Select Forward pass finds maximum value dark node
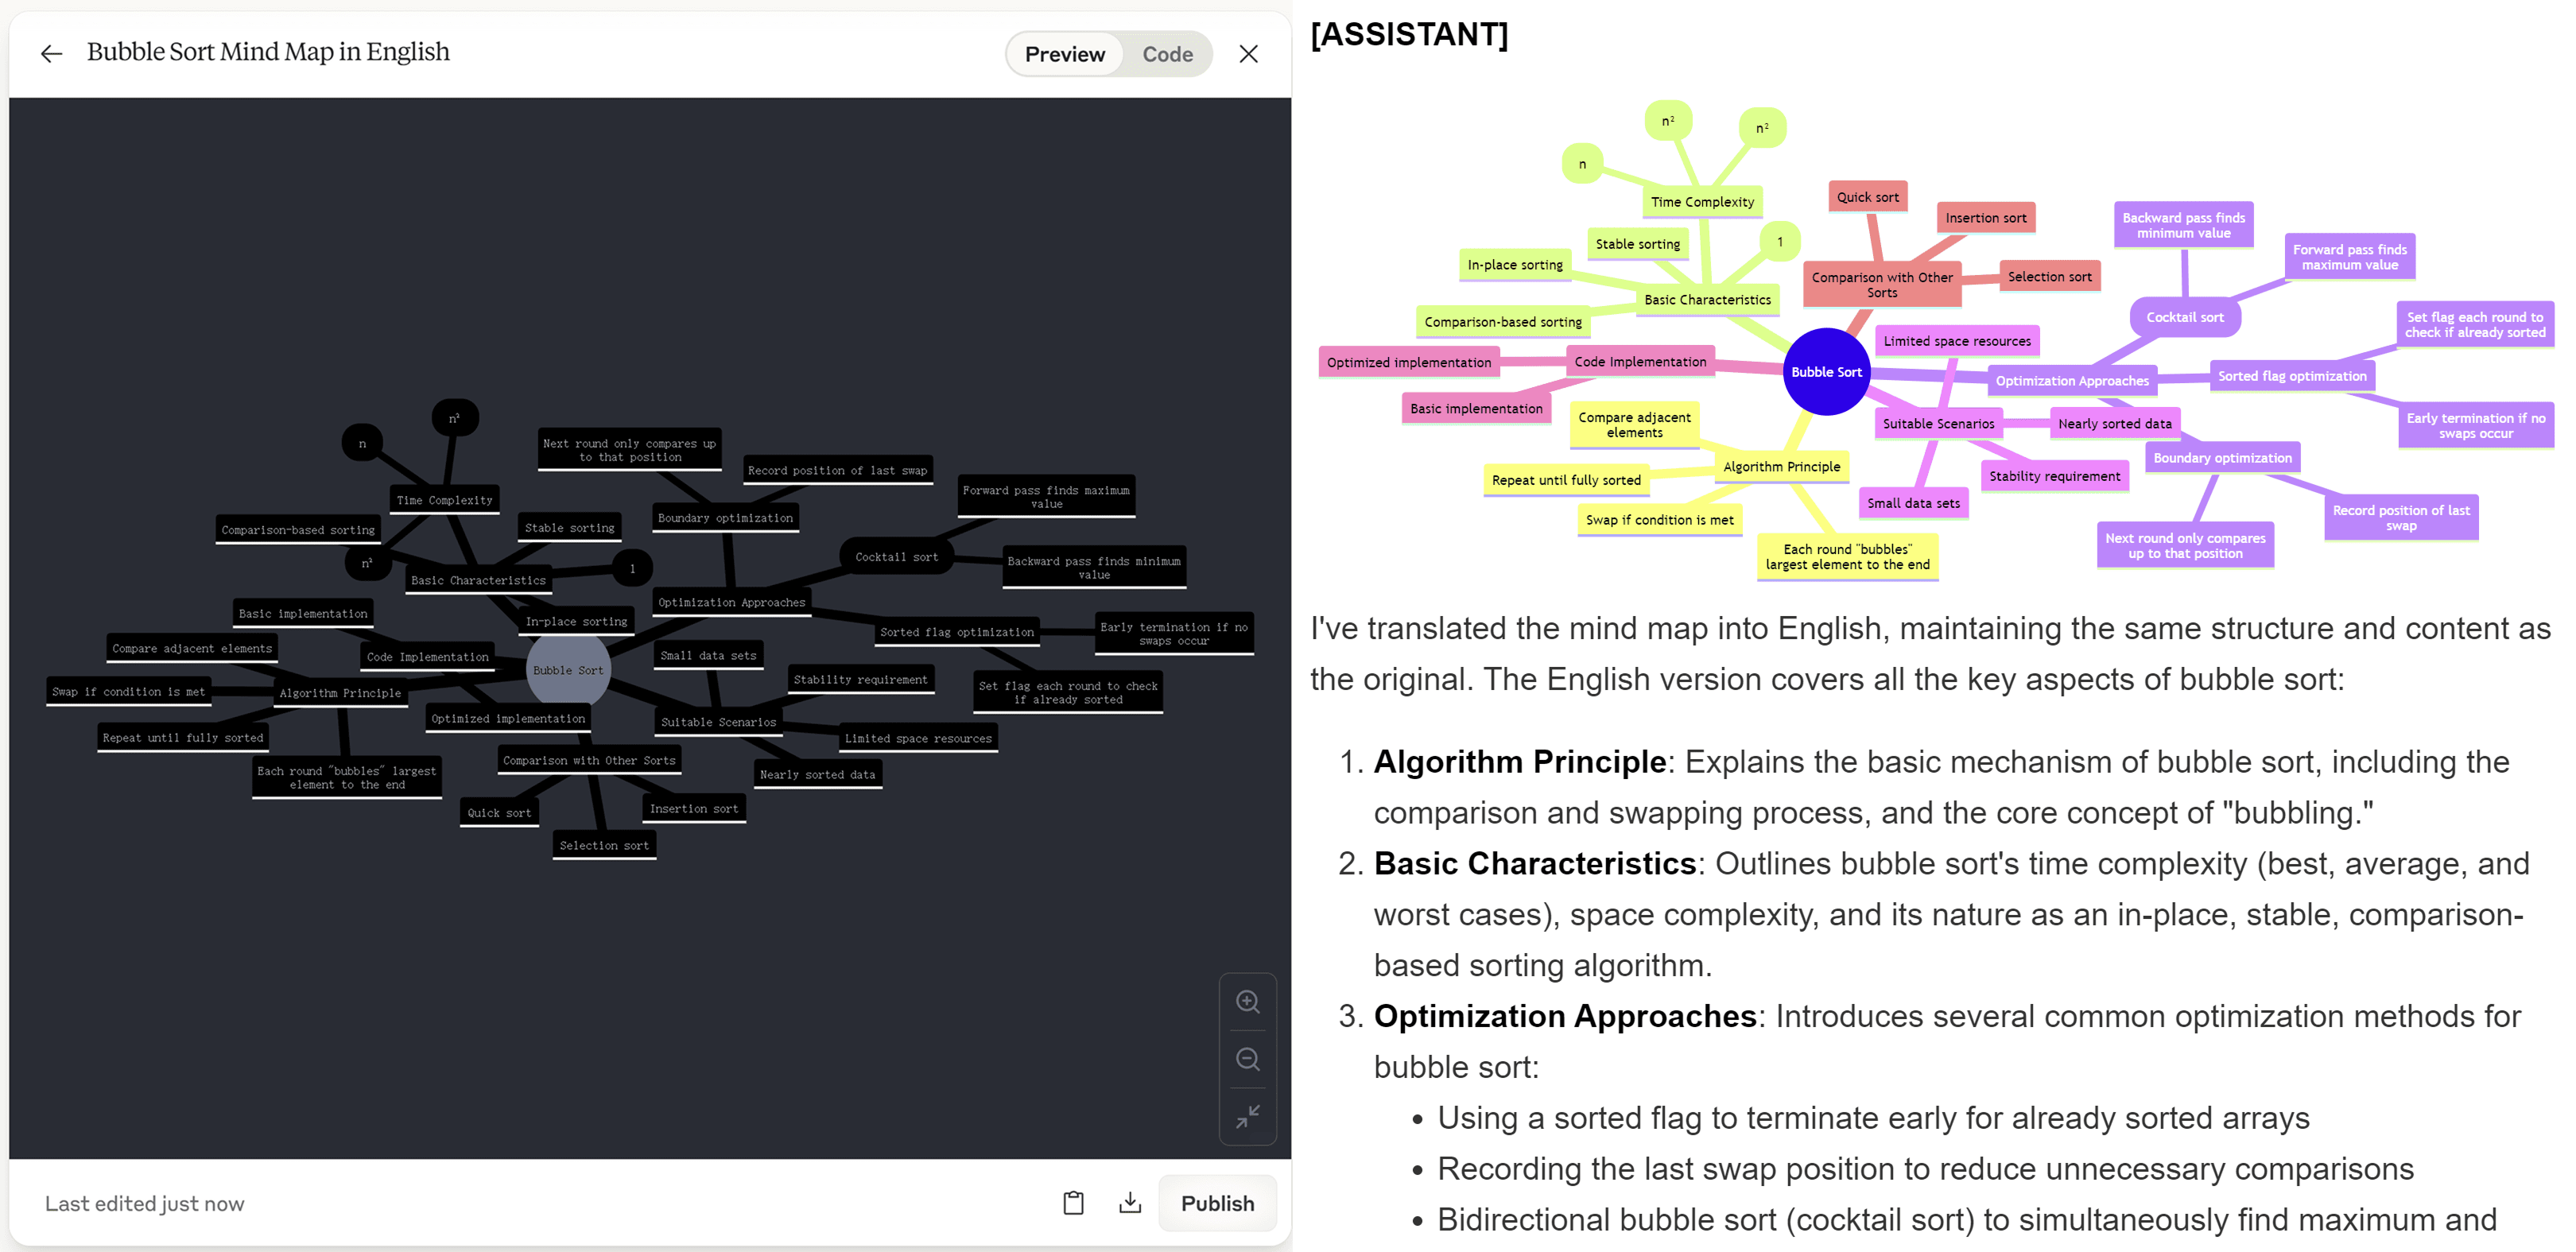2576x1252 pixels. click(x=1046, y=497)
